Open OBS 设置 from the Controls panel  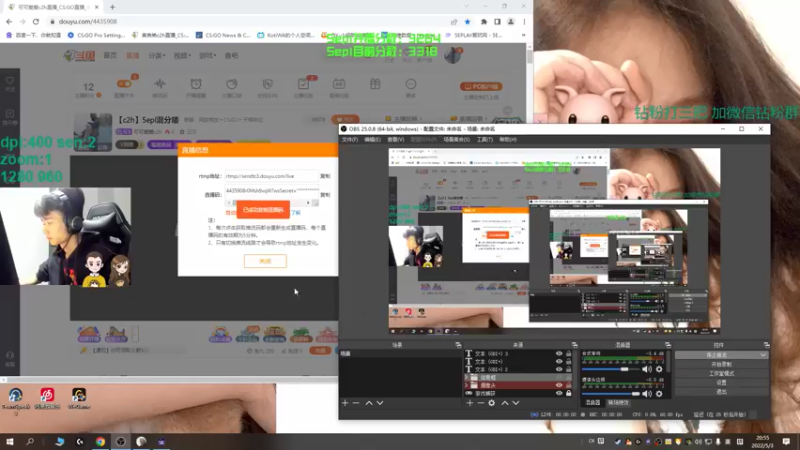point(721,383)
